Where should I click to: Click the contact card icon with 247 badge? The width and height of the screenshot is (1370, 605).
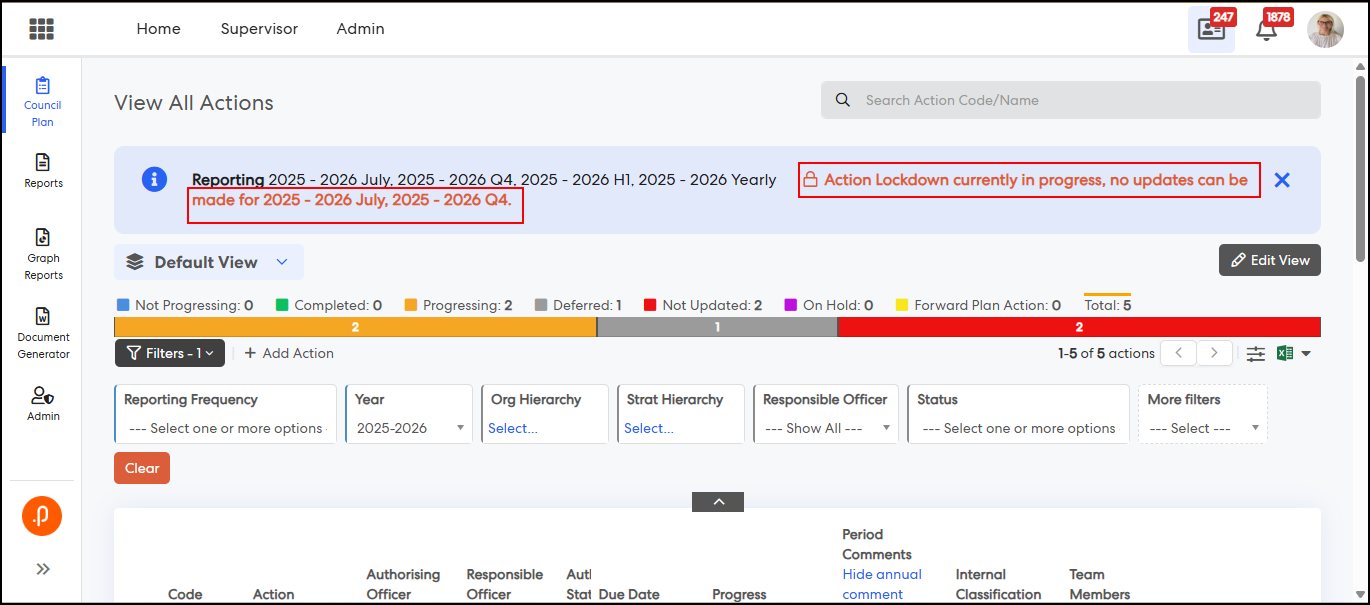pyautogui.click(x=1211, y=30)
